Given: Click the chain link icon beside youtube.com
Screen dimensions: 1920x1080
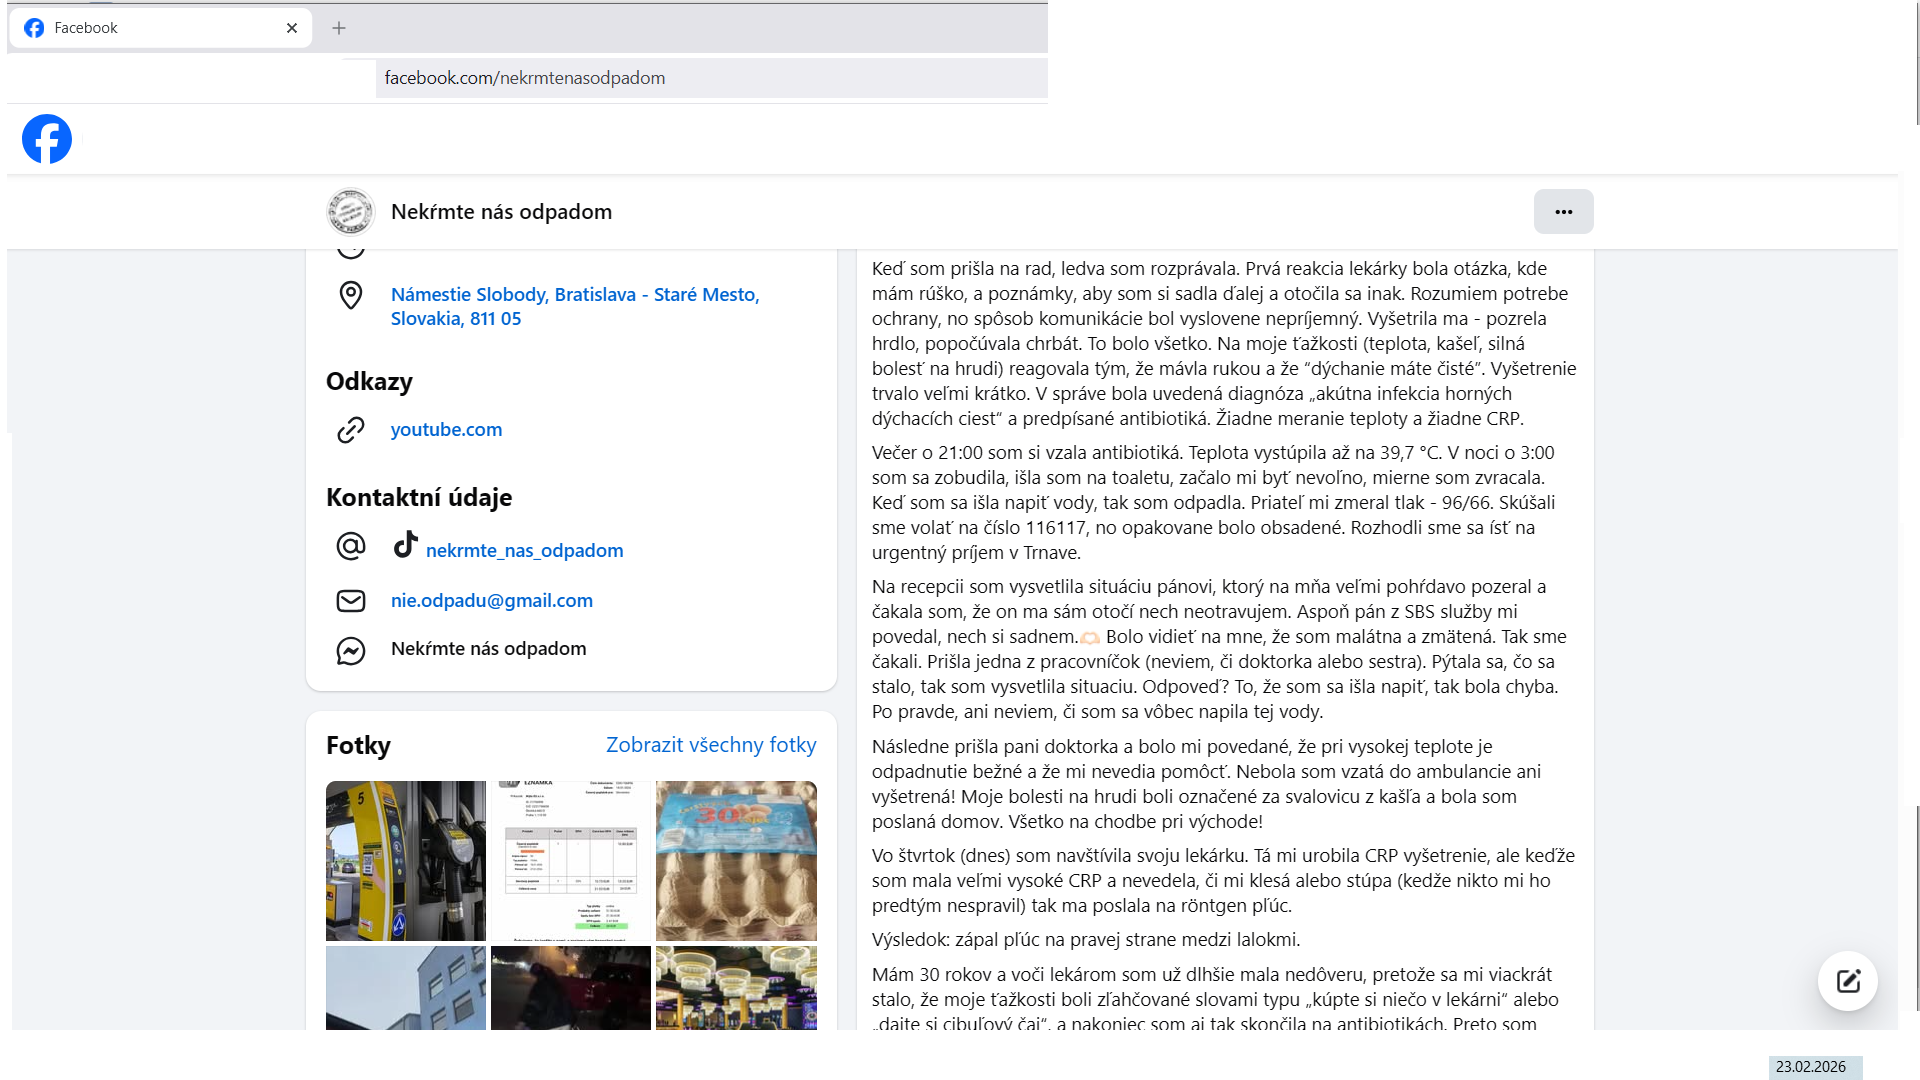Looking at the screenshot, I should [x=351, y=430].
